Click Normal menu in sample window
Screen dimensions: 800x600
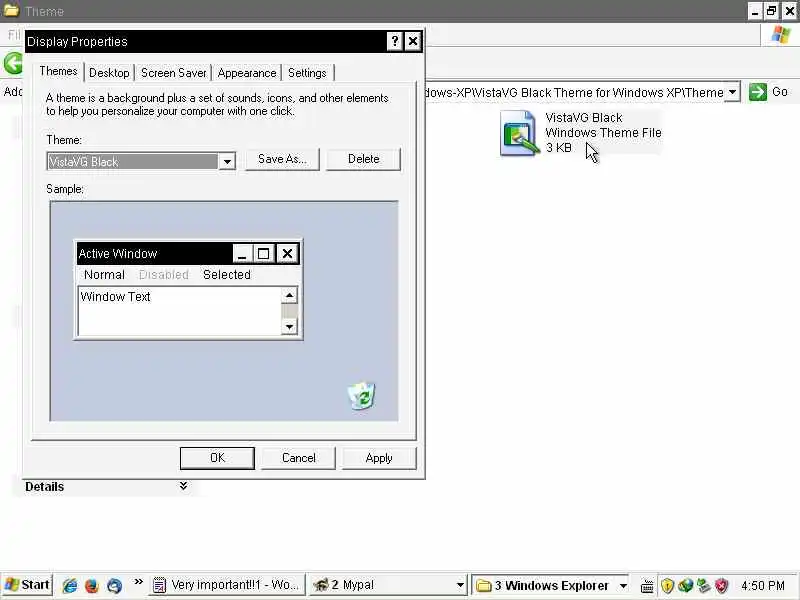104,274
